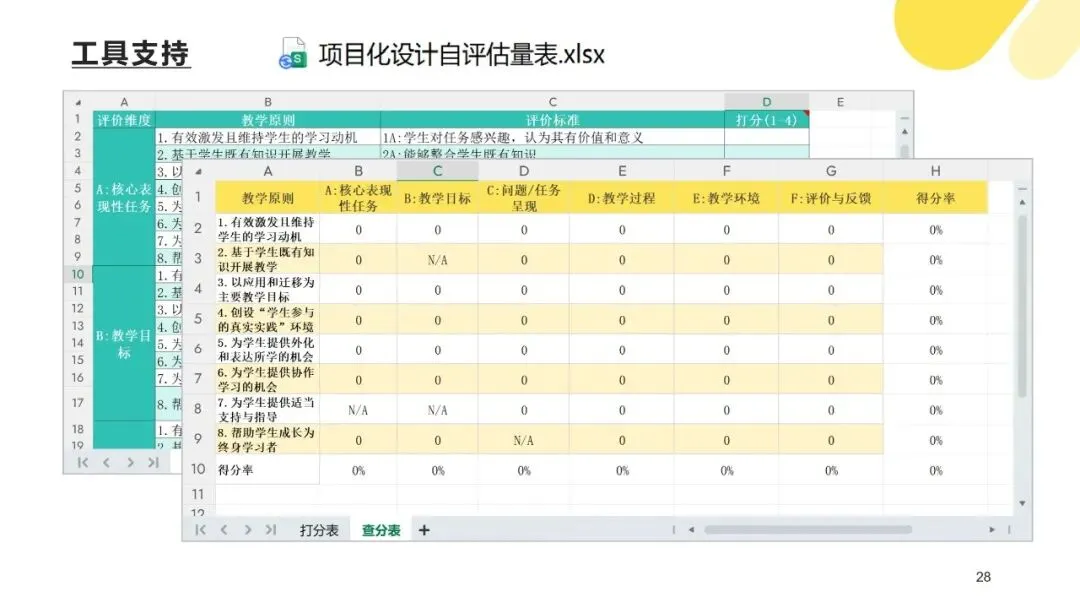Viewport: 1080px width, 608px height.
Task: Go to last sheet in front window
Action: click(271, 530)
